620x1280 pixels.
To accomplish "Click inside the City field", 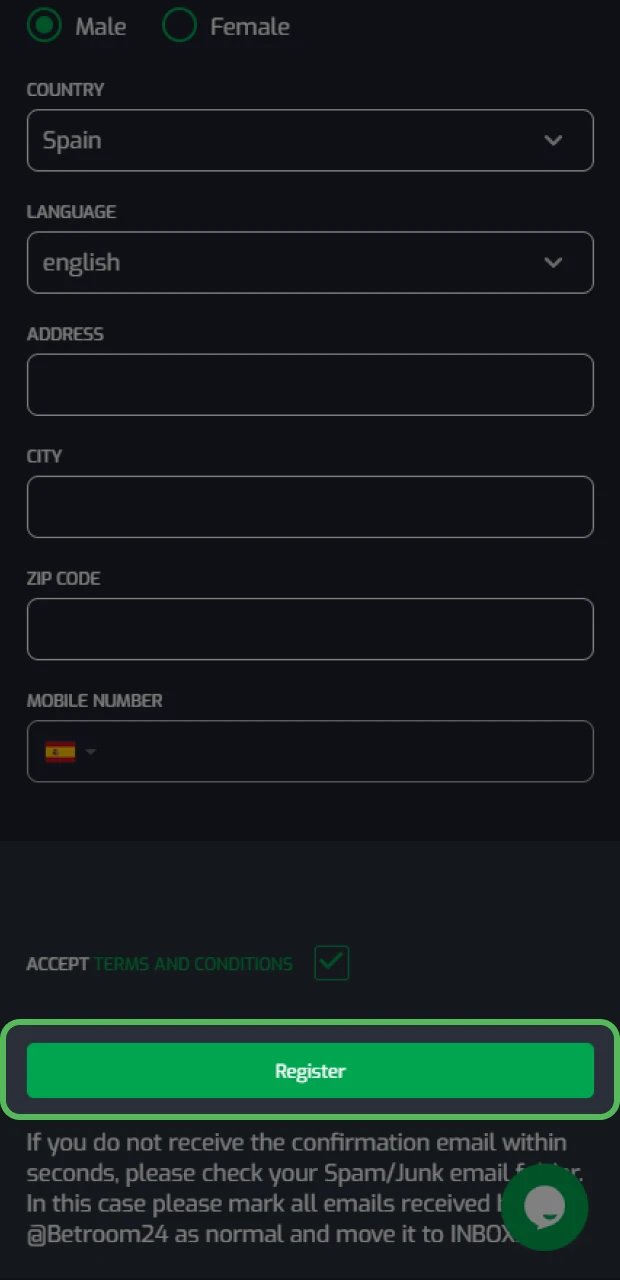I will point(310,506).
